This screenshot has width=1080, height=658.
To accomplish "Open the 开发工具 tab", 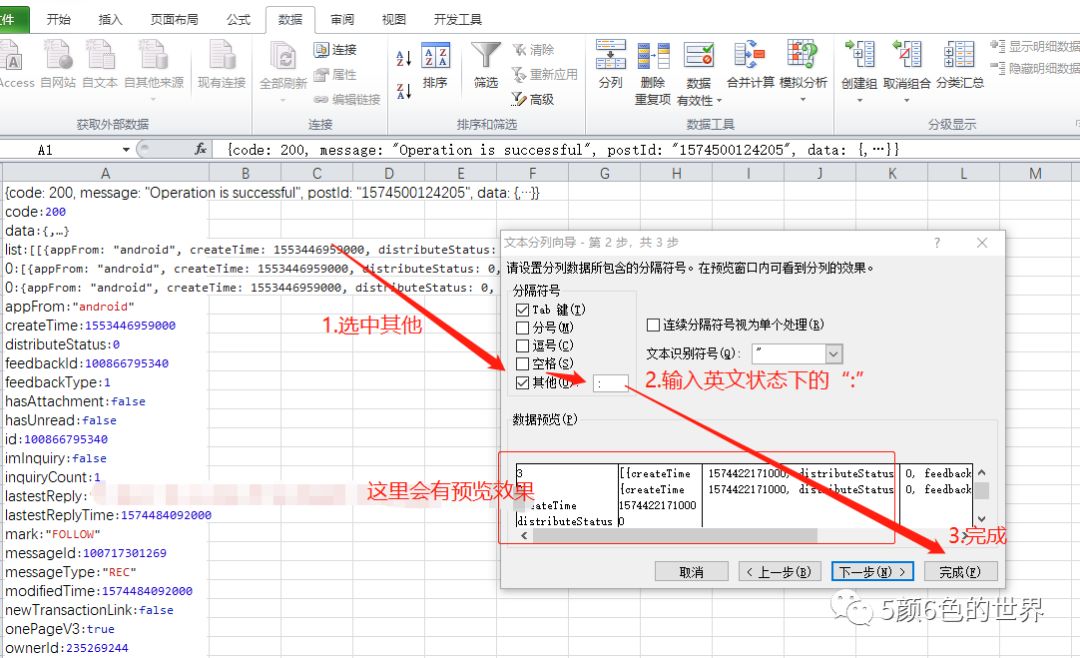I will tap(458, 19).
